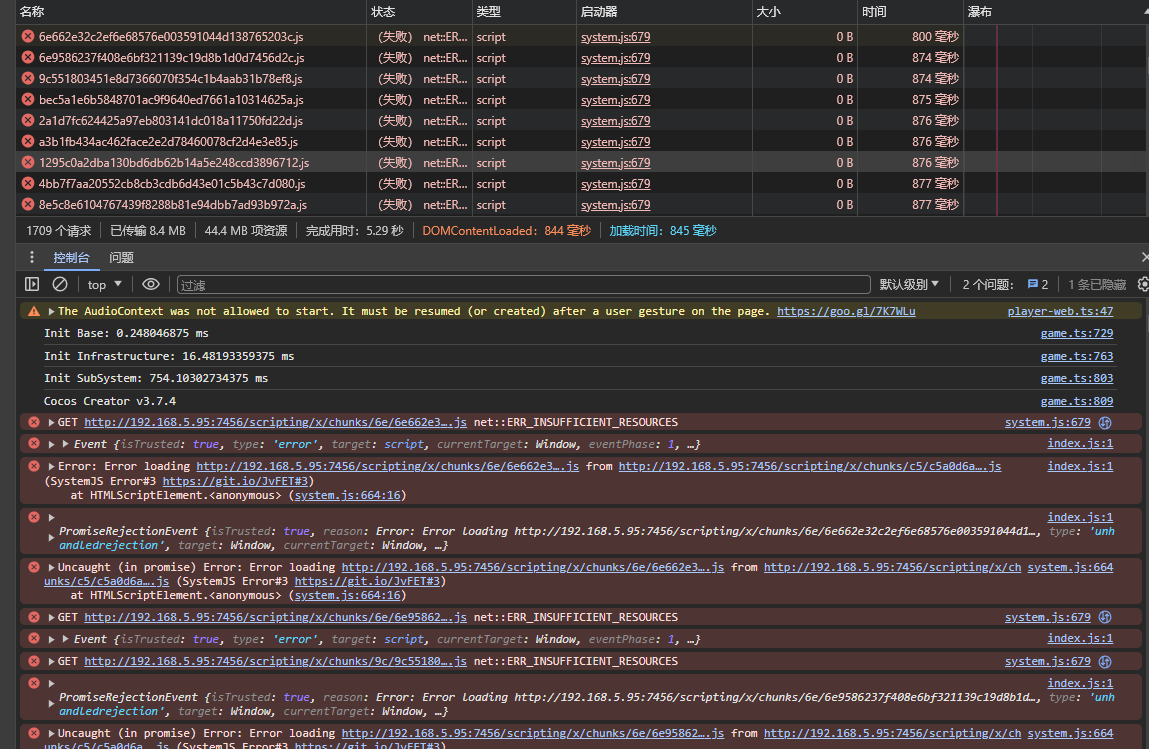Click the 加载时间: 845 毫秒 status text
This screenshot has width=1149, height=749.
tap(662, 231)
